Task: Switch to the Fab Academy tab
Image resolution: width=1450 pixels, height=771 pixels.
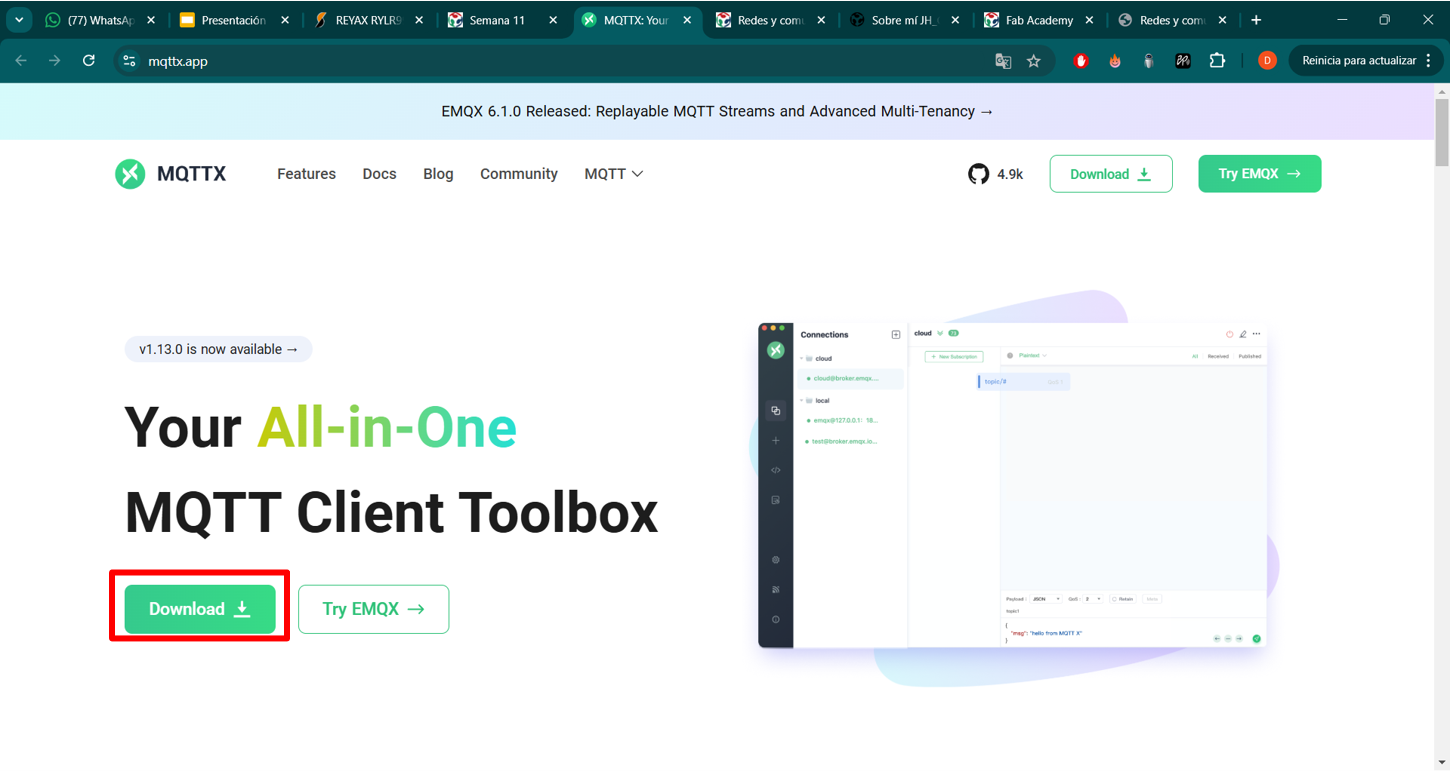Action: point(1037,20)
